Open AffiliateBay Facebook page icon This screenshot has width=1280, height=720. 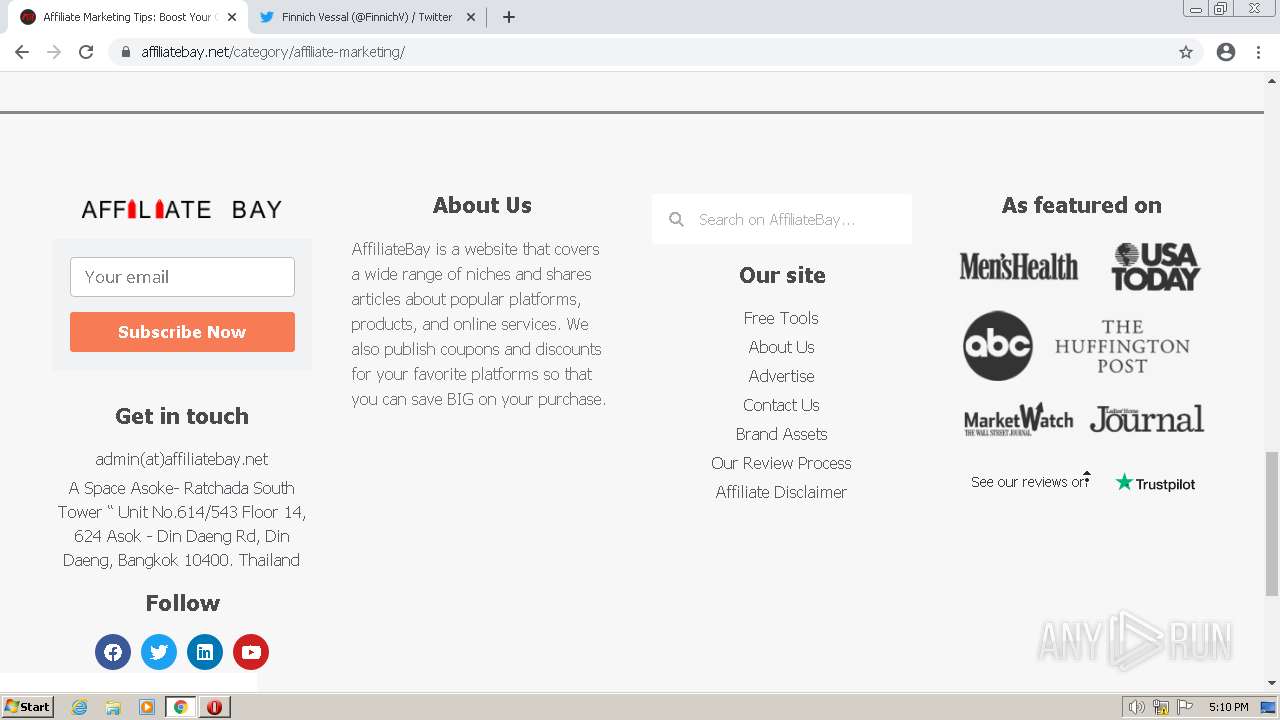(x=113, y=652)
